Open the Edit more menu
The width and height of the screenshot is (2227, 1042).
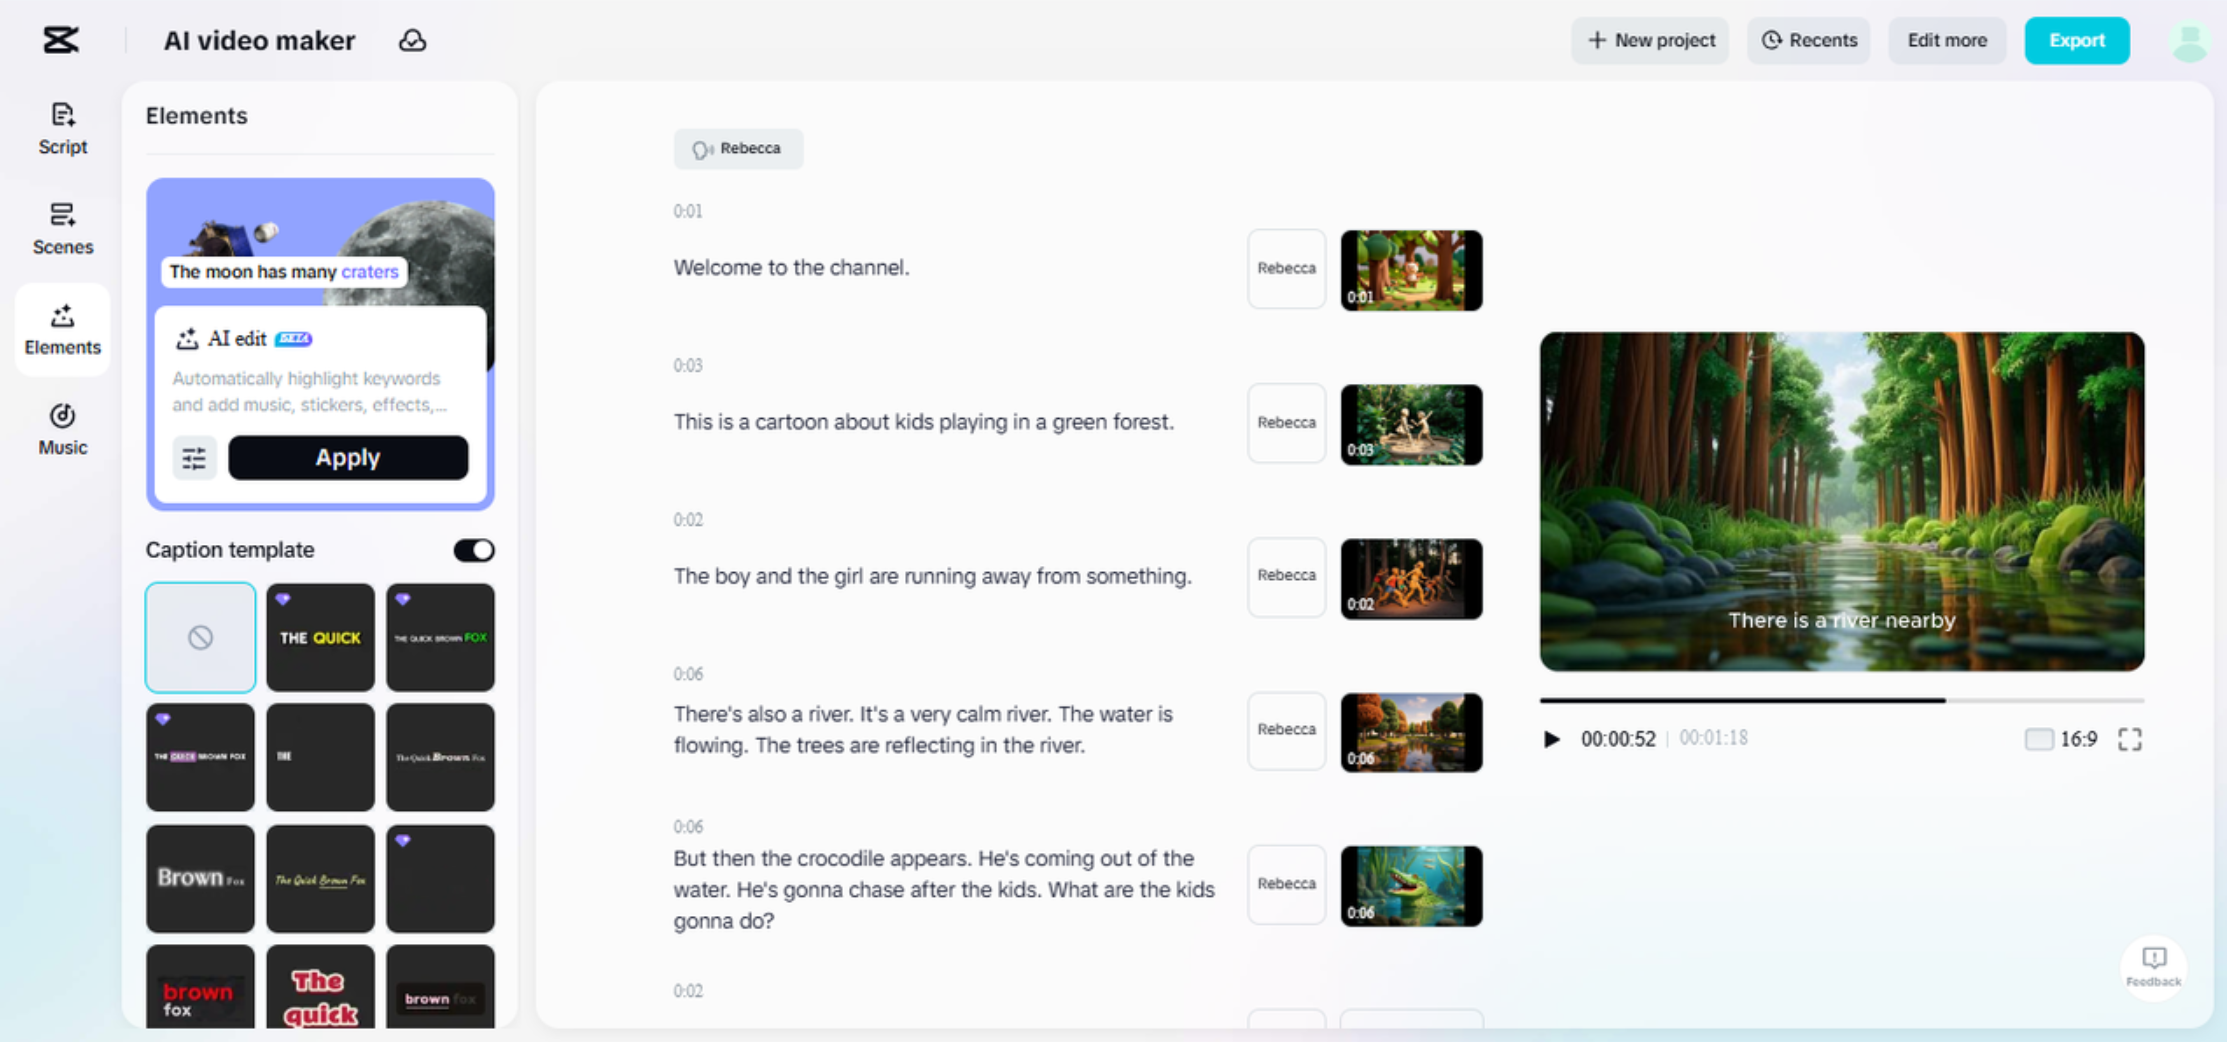[1946, 40]
